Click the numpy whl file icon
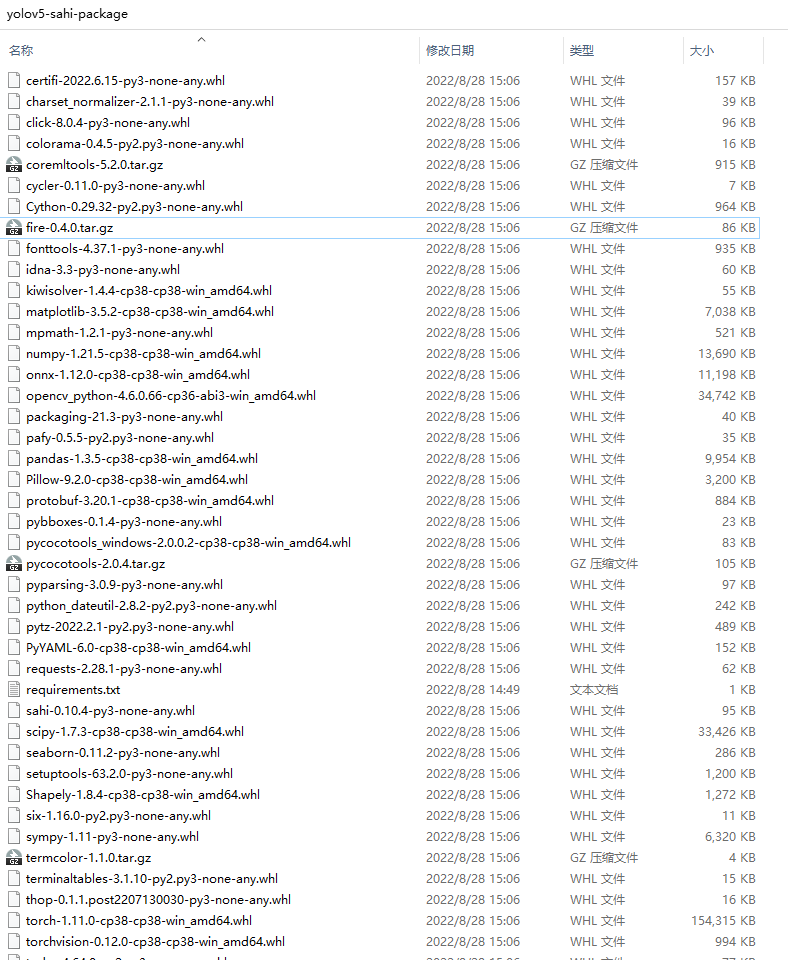This screenshot has height=960, width=788. 13,354
